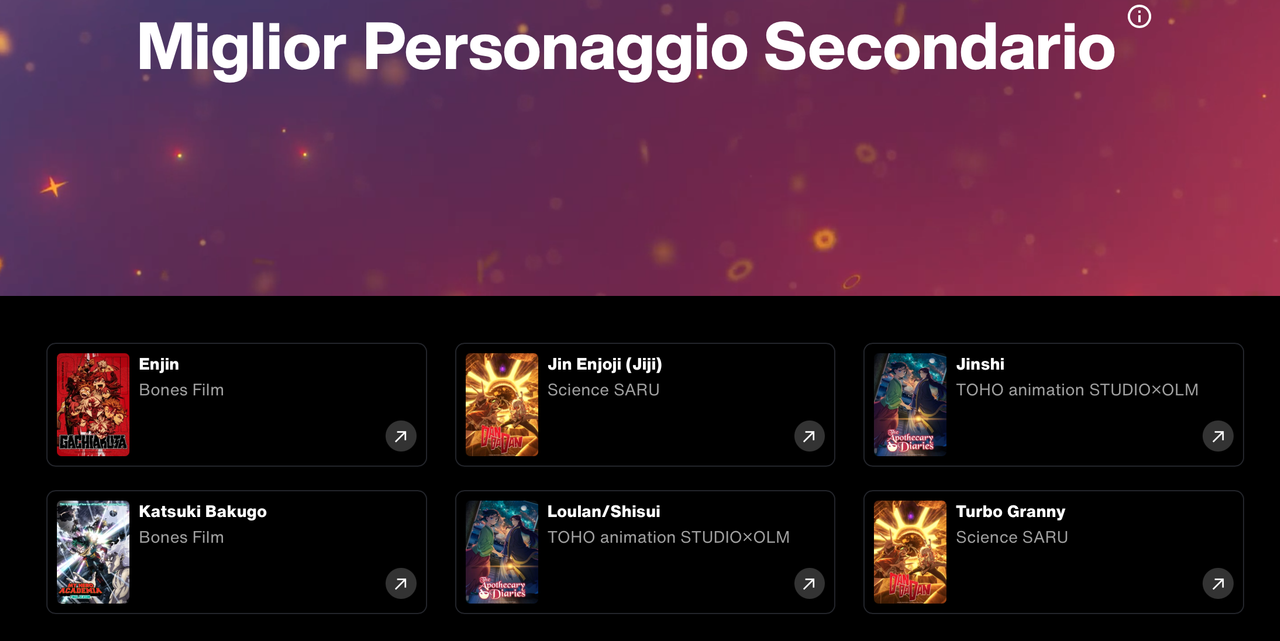The width and height of the screenshot is (1280, 641).
Task: Click the Jin Enjoji (Jiji) nominee name
Action: tap(605, 364)
